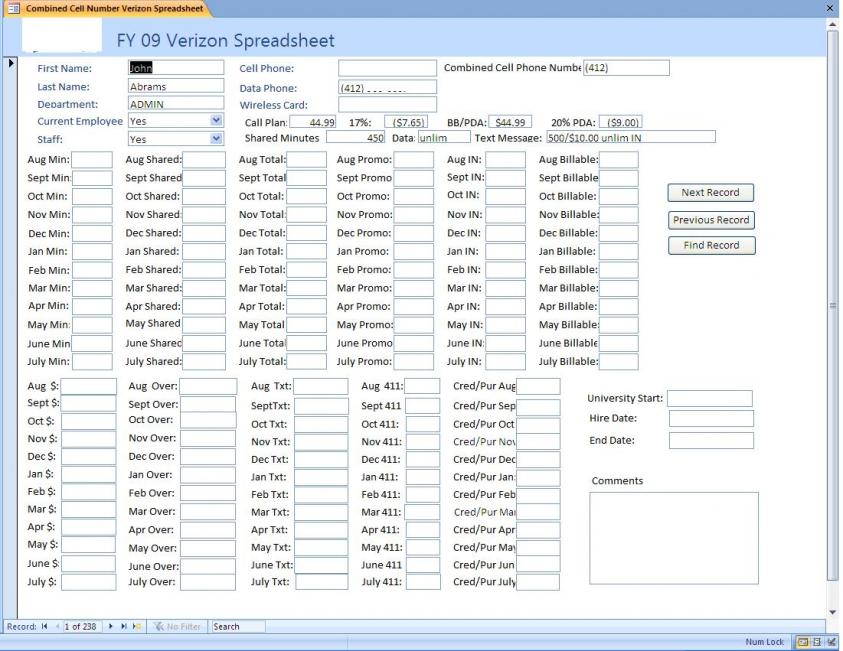Close the form with the X at tab row
Image resolution: width=843 pixels, height=651 pixels.
[830, 8]
